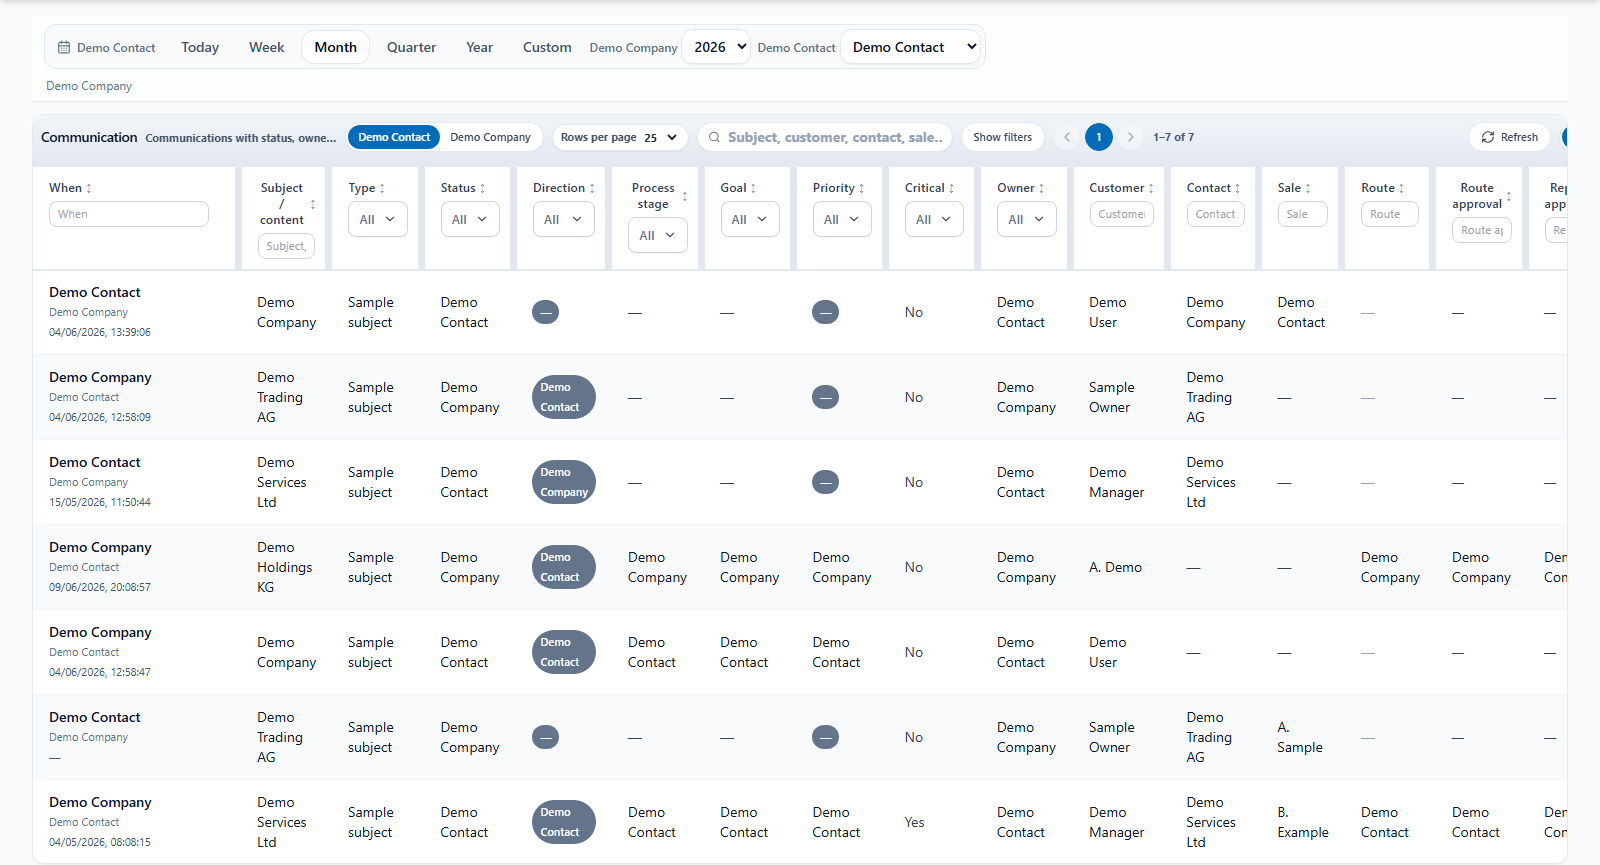Switch to the Quarter tab
This screenshot has width=1600, height=865.
click(x=411, y=47)
